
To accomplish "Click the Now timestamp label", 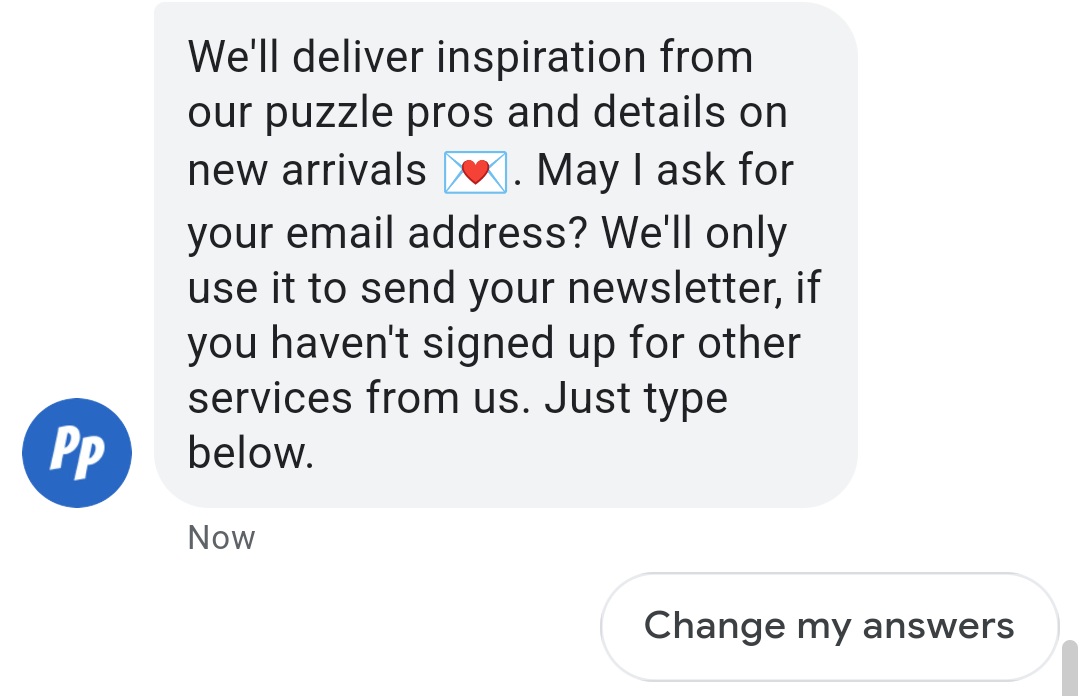I will (220, 537).
